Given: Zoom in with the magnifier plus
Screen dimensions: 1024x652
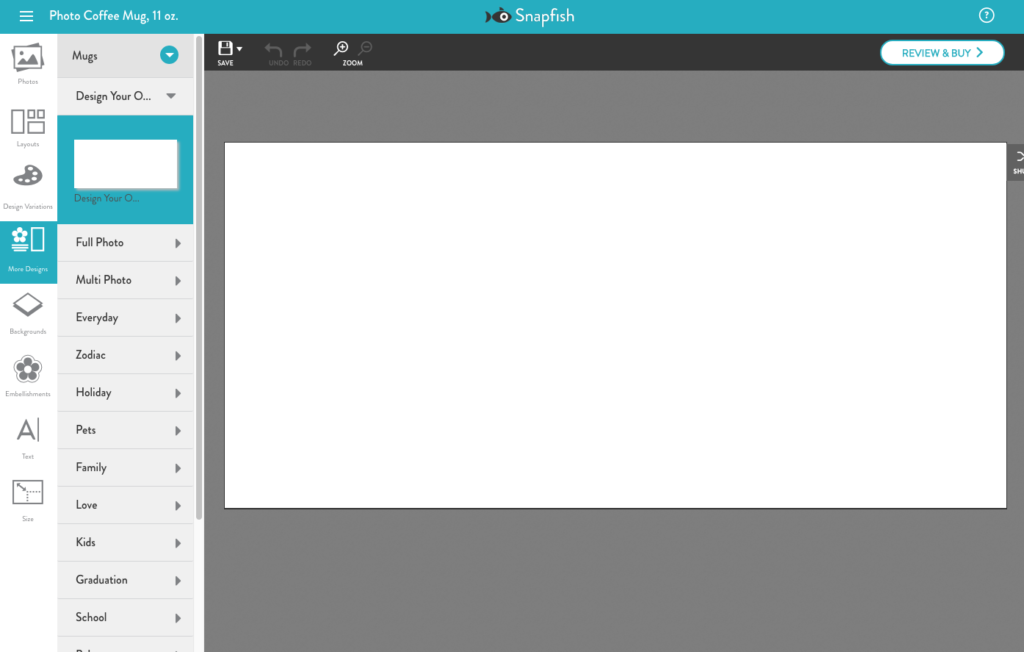Looking at the screenshot, I should (341, 48).
